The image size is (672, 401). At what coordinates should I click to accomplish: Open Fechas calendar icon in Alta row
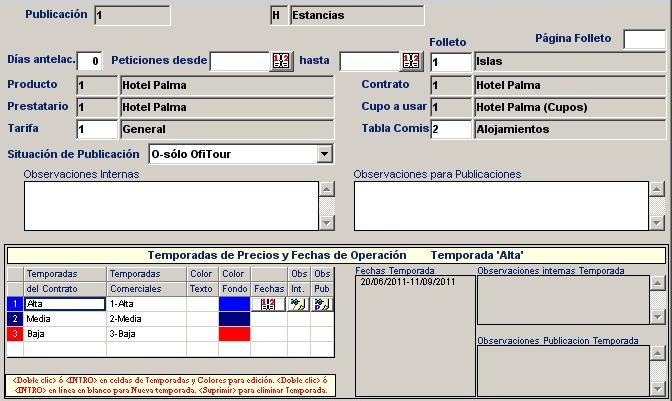click(268, 304)
